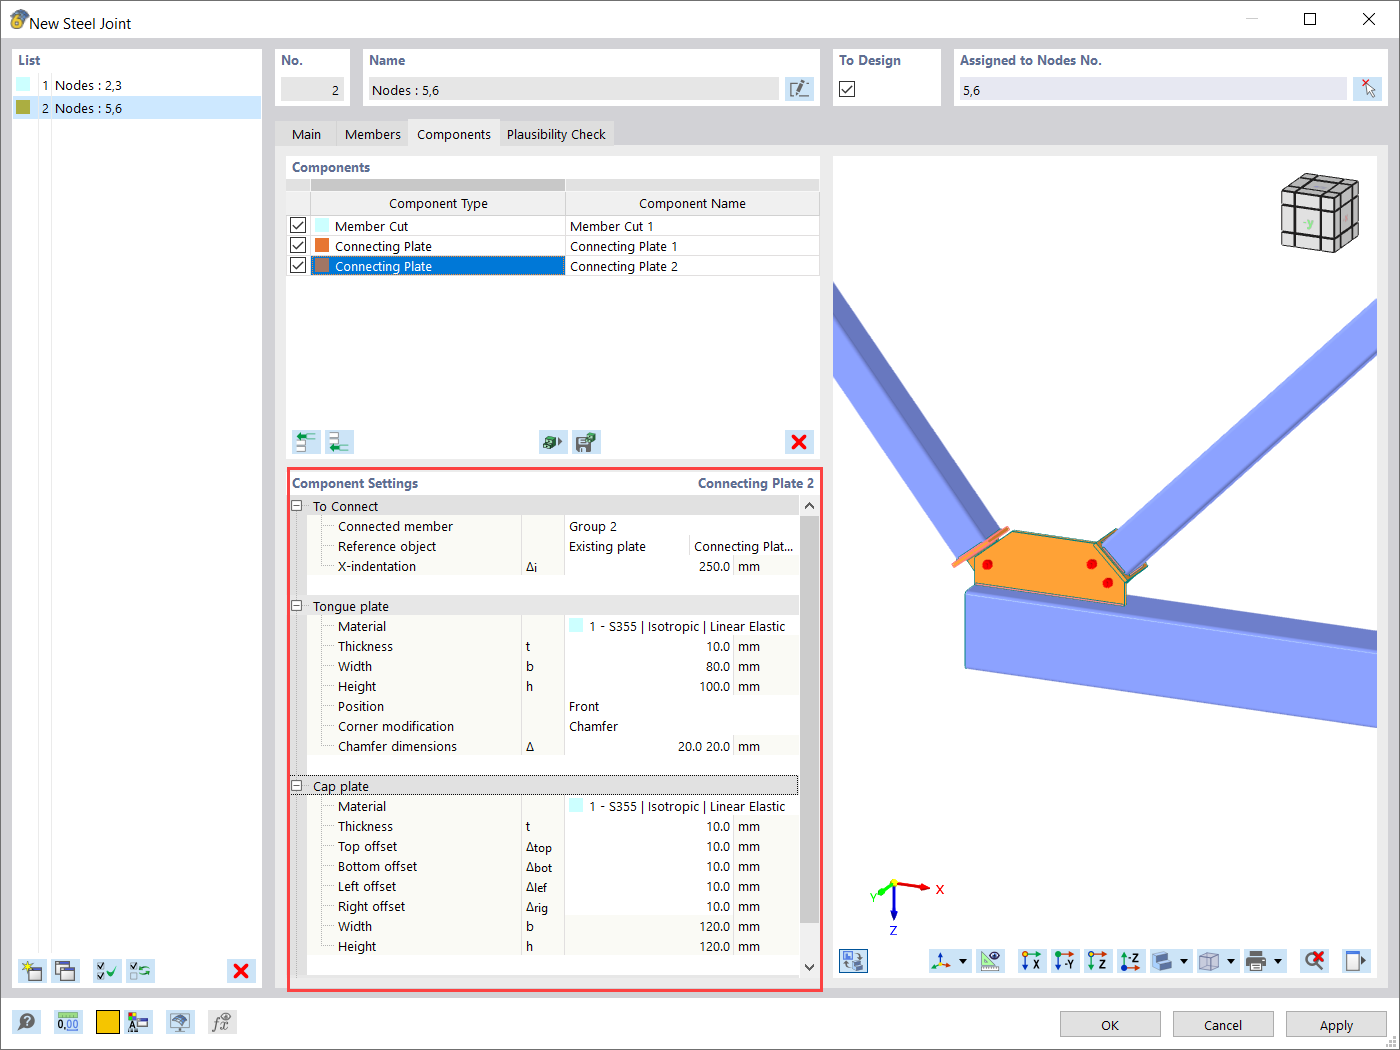Uncheck the Member Cut component checkbox
1400x1050 pixels.
click(298, 226)
